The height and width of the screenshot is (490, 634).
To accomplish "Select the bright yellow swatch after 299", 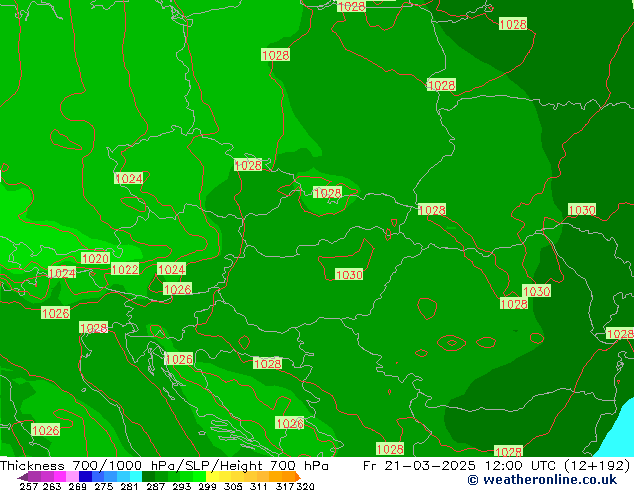I will 212,477.
